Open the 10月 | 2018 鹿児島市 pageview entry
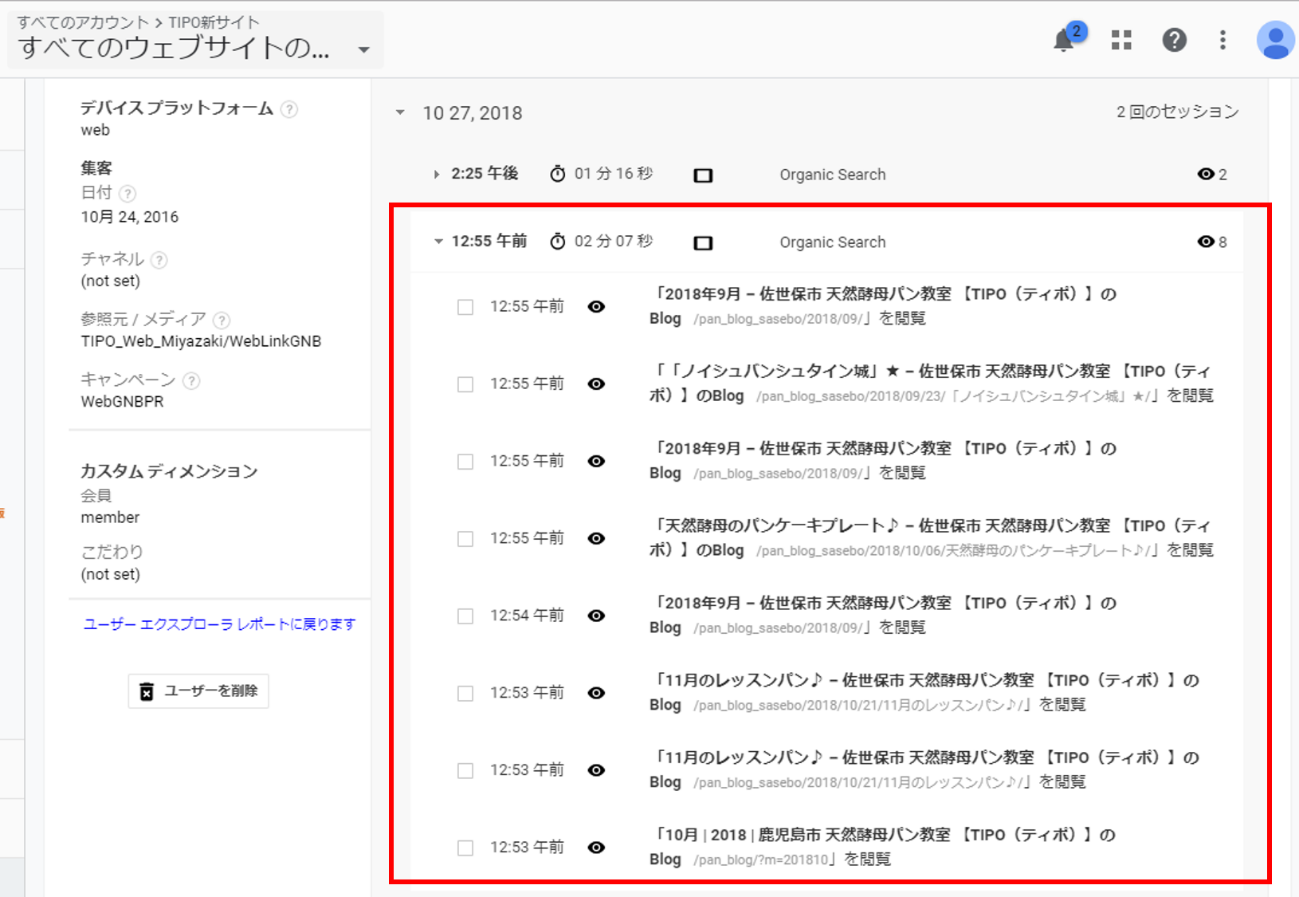The image size is (1299, 897). pyautogui.click(x=883, y=846)
